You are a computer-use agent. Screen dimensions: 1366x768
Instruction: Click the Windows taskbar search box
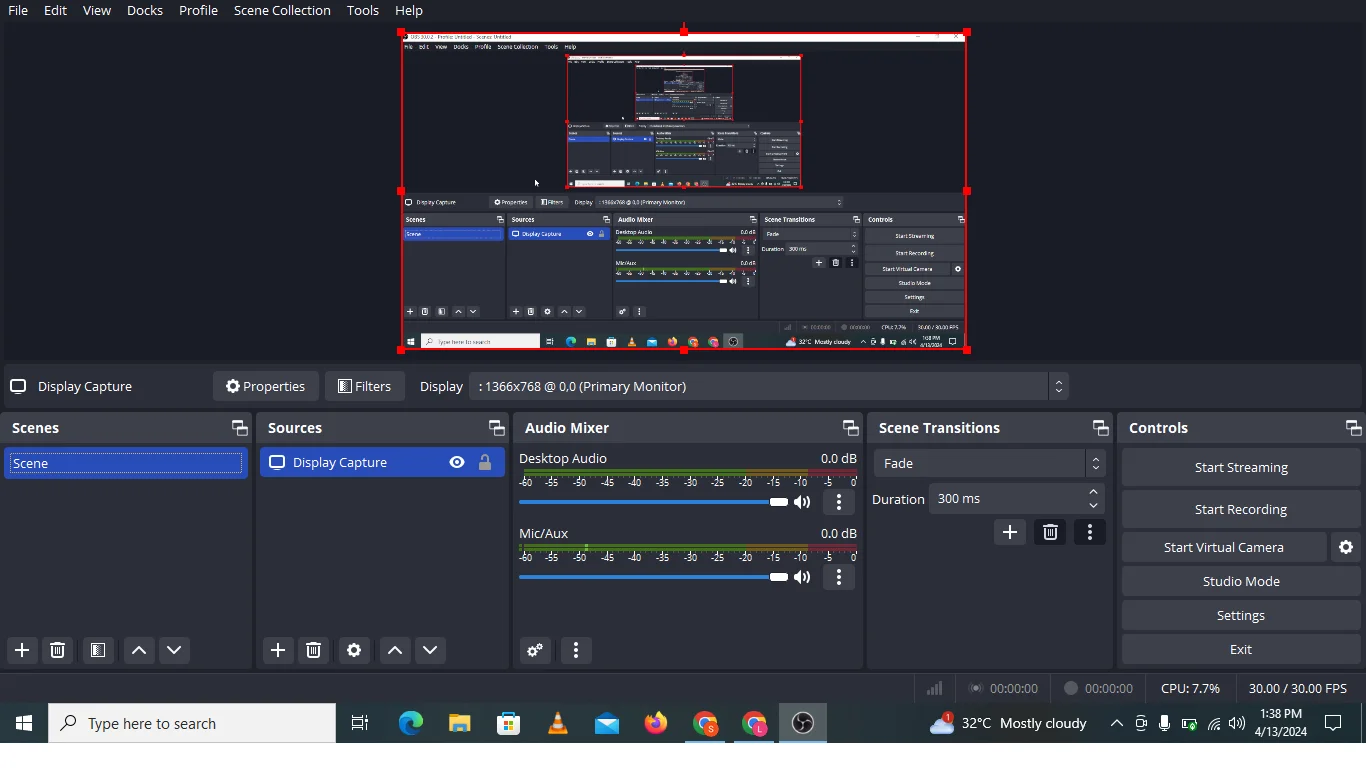coord(192,724)
